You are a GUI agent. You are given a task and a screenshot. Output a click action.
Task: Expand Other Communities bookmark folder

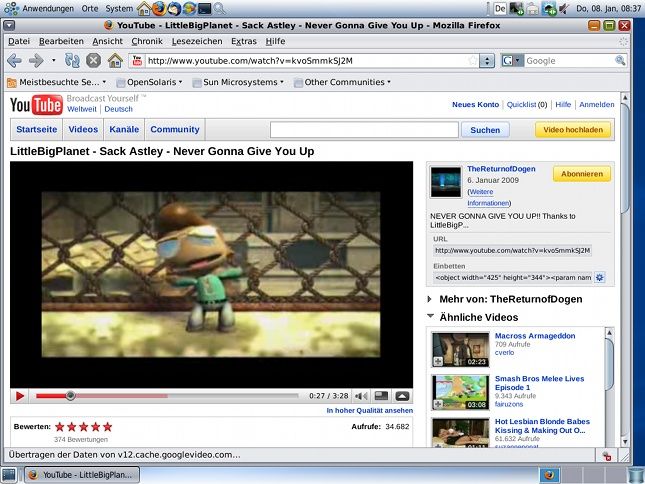click(342, 82)
